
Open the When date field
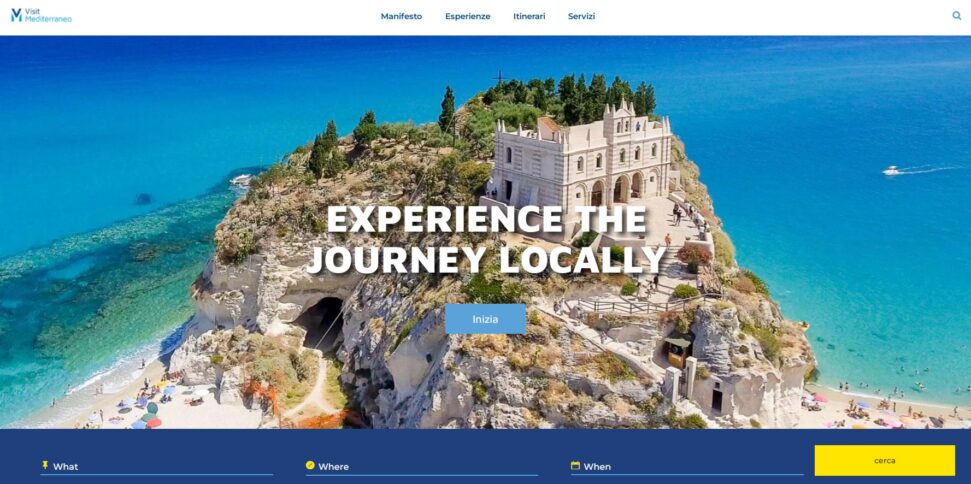[687, 467]
